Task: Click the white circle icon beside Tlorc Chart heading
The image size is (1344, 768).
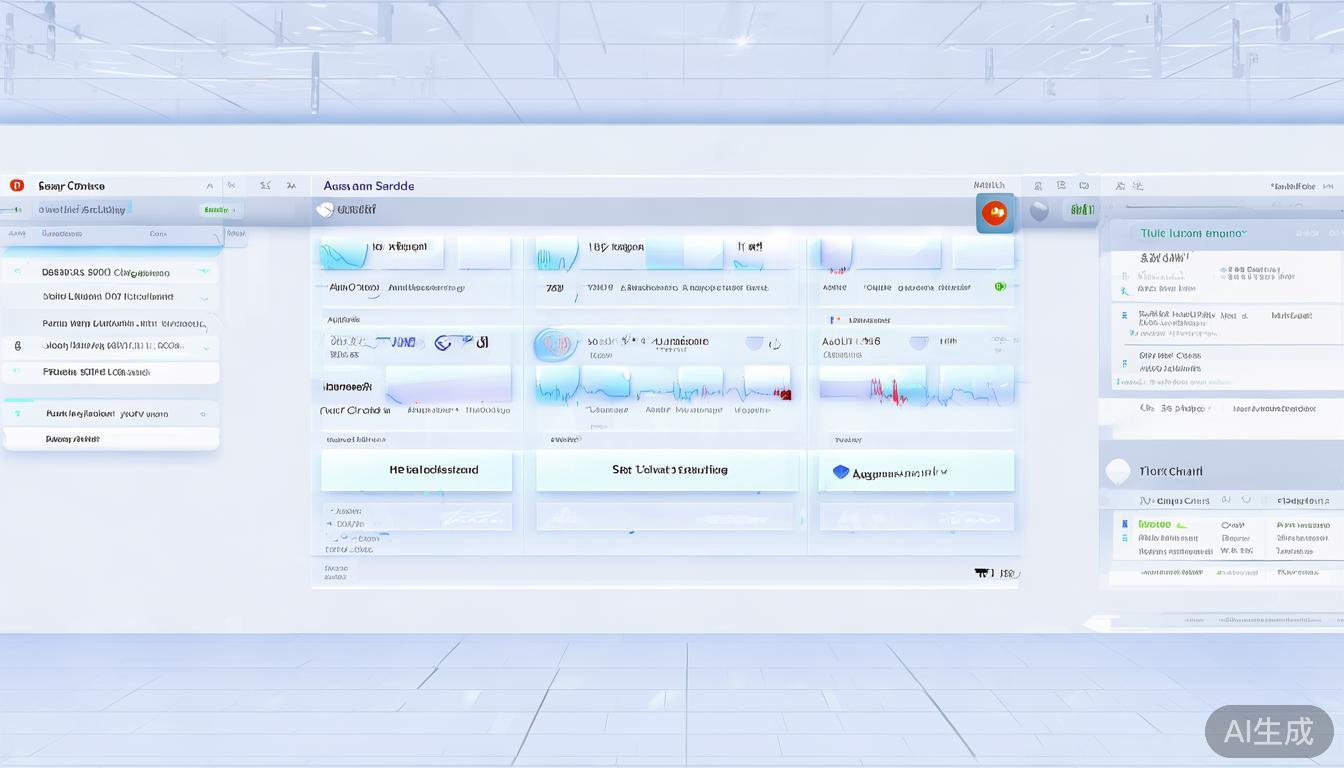Action: tap(1118, 471)
